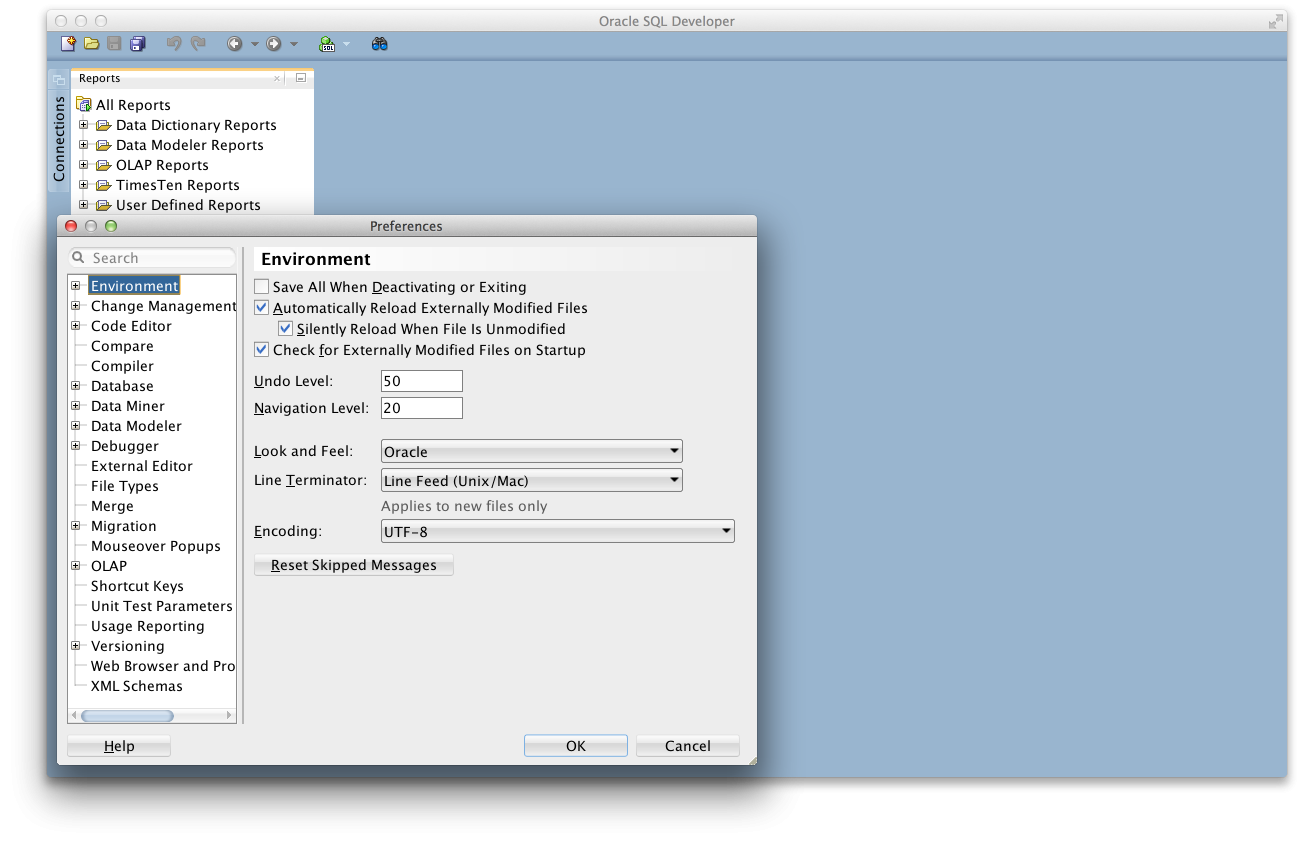Screen dimensions: 1301x844
Task: Close the Reports tab with its x
Action: coord(277,78)
